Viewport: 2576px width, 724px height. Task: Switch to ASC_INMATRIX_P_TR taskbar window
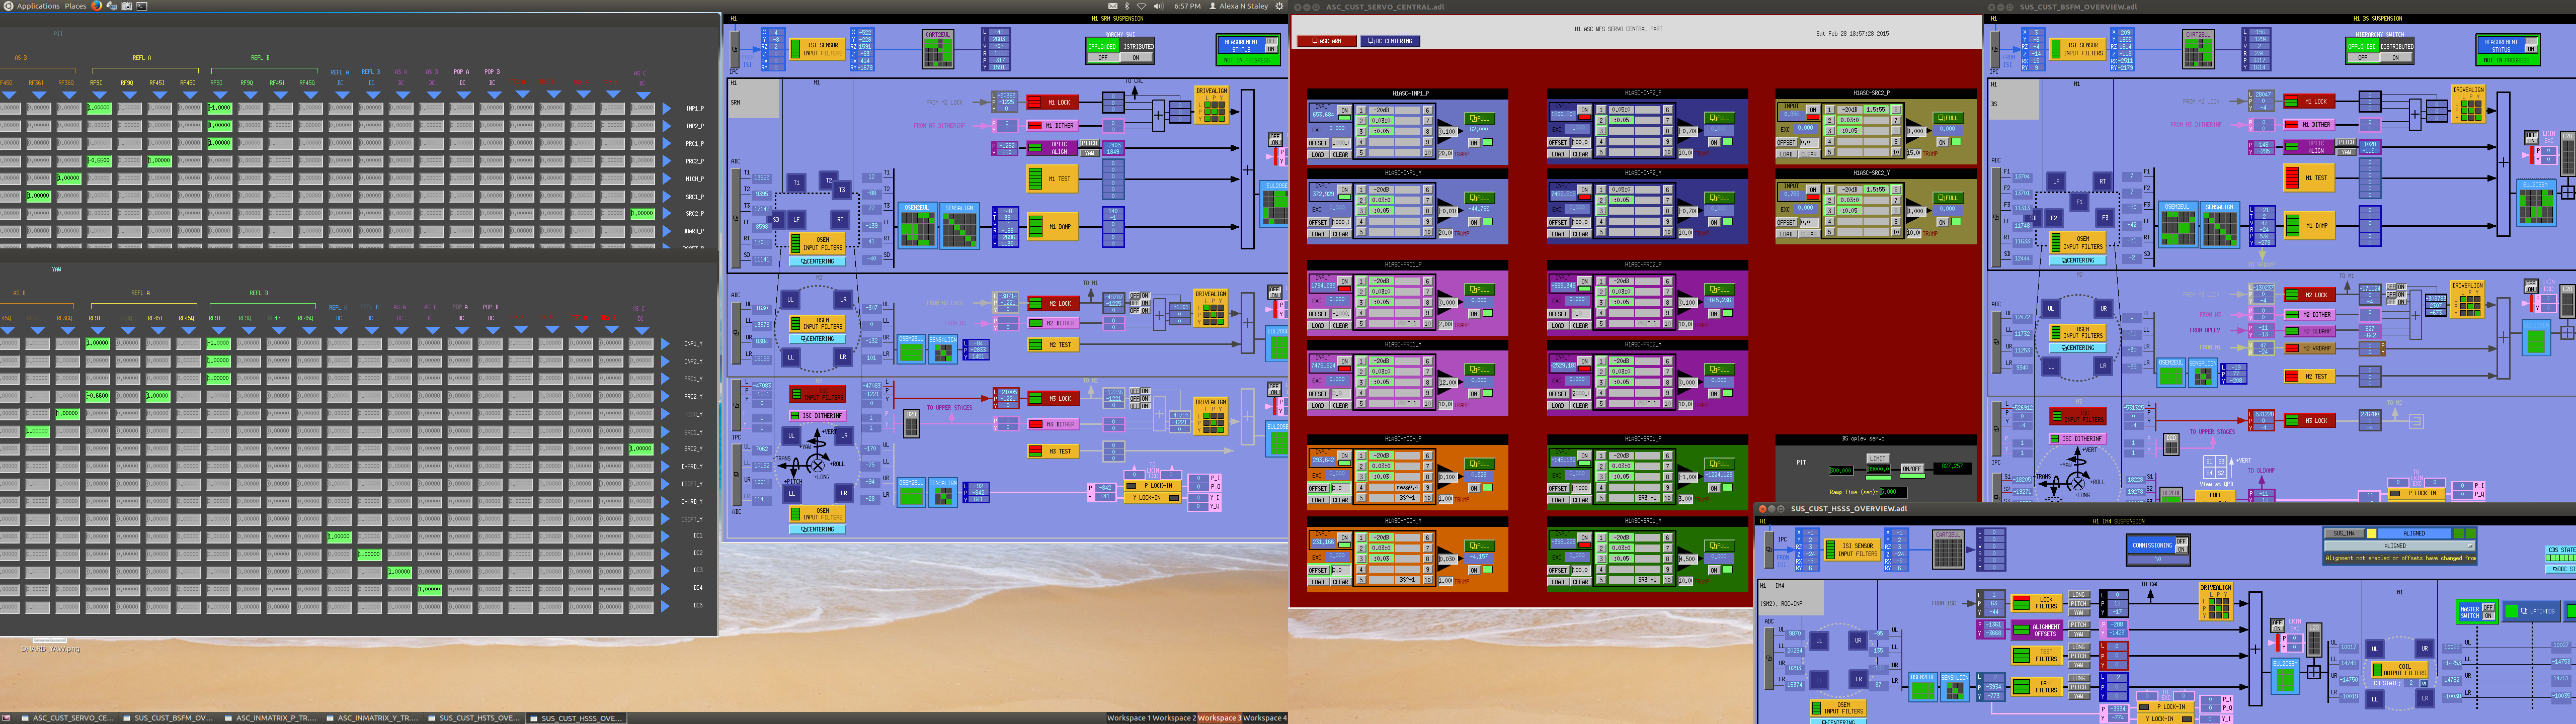click(x=270, y=718)
